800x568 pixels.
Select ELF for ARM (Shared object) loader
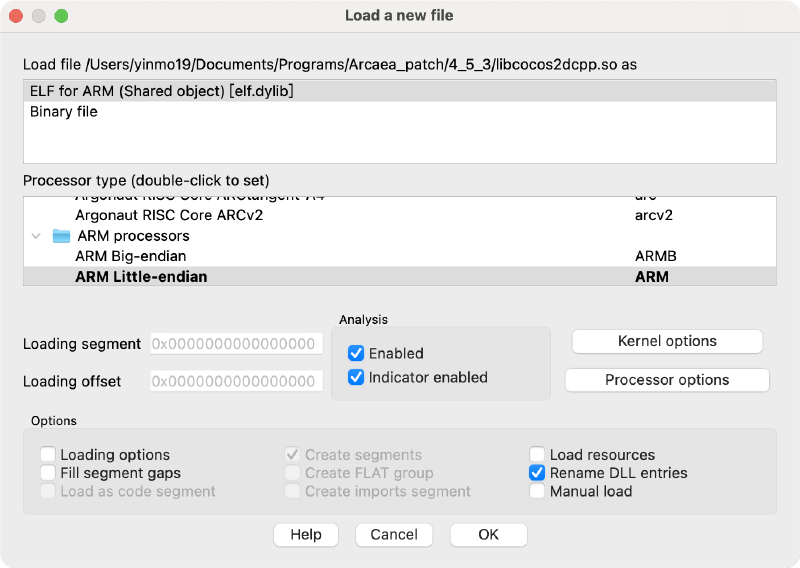point(161,91)
